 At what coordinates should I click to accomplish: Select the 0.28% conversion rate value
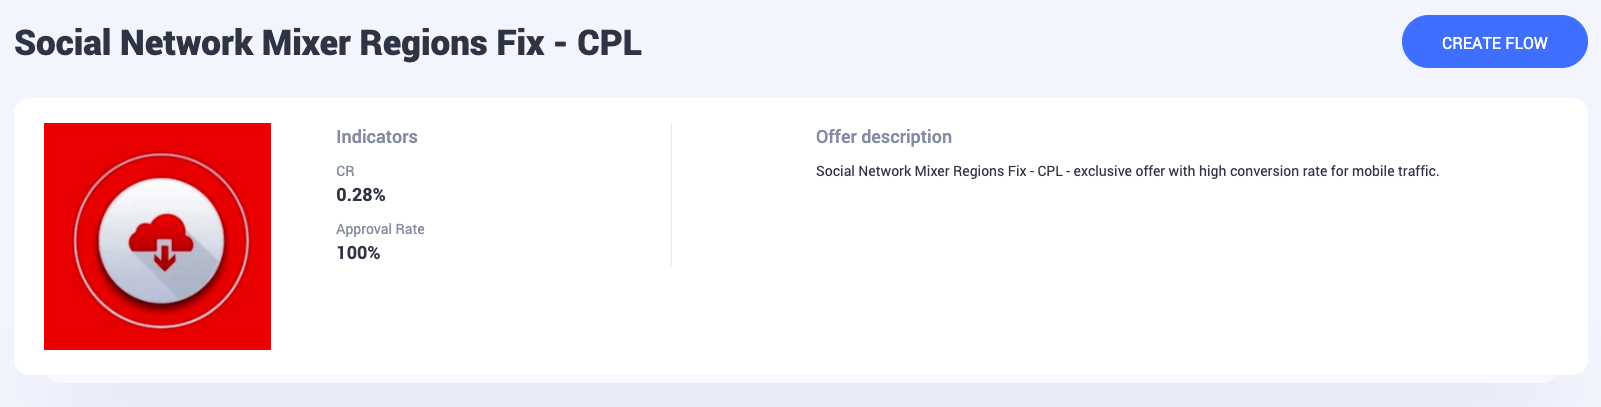361,195
